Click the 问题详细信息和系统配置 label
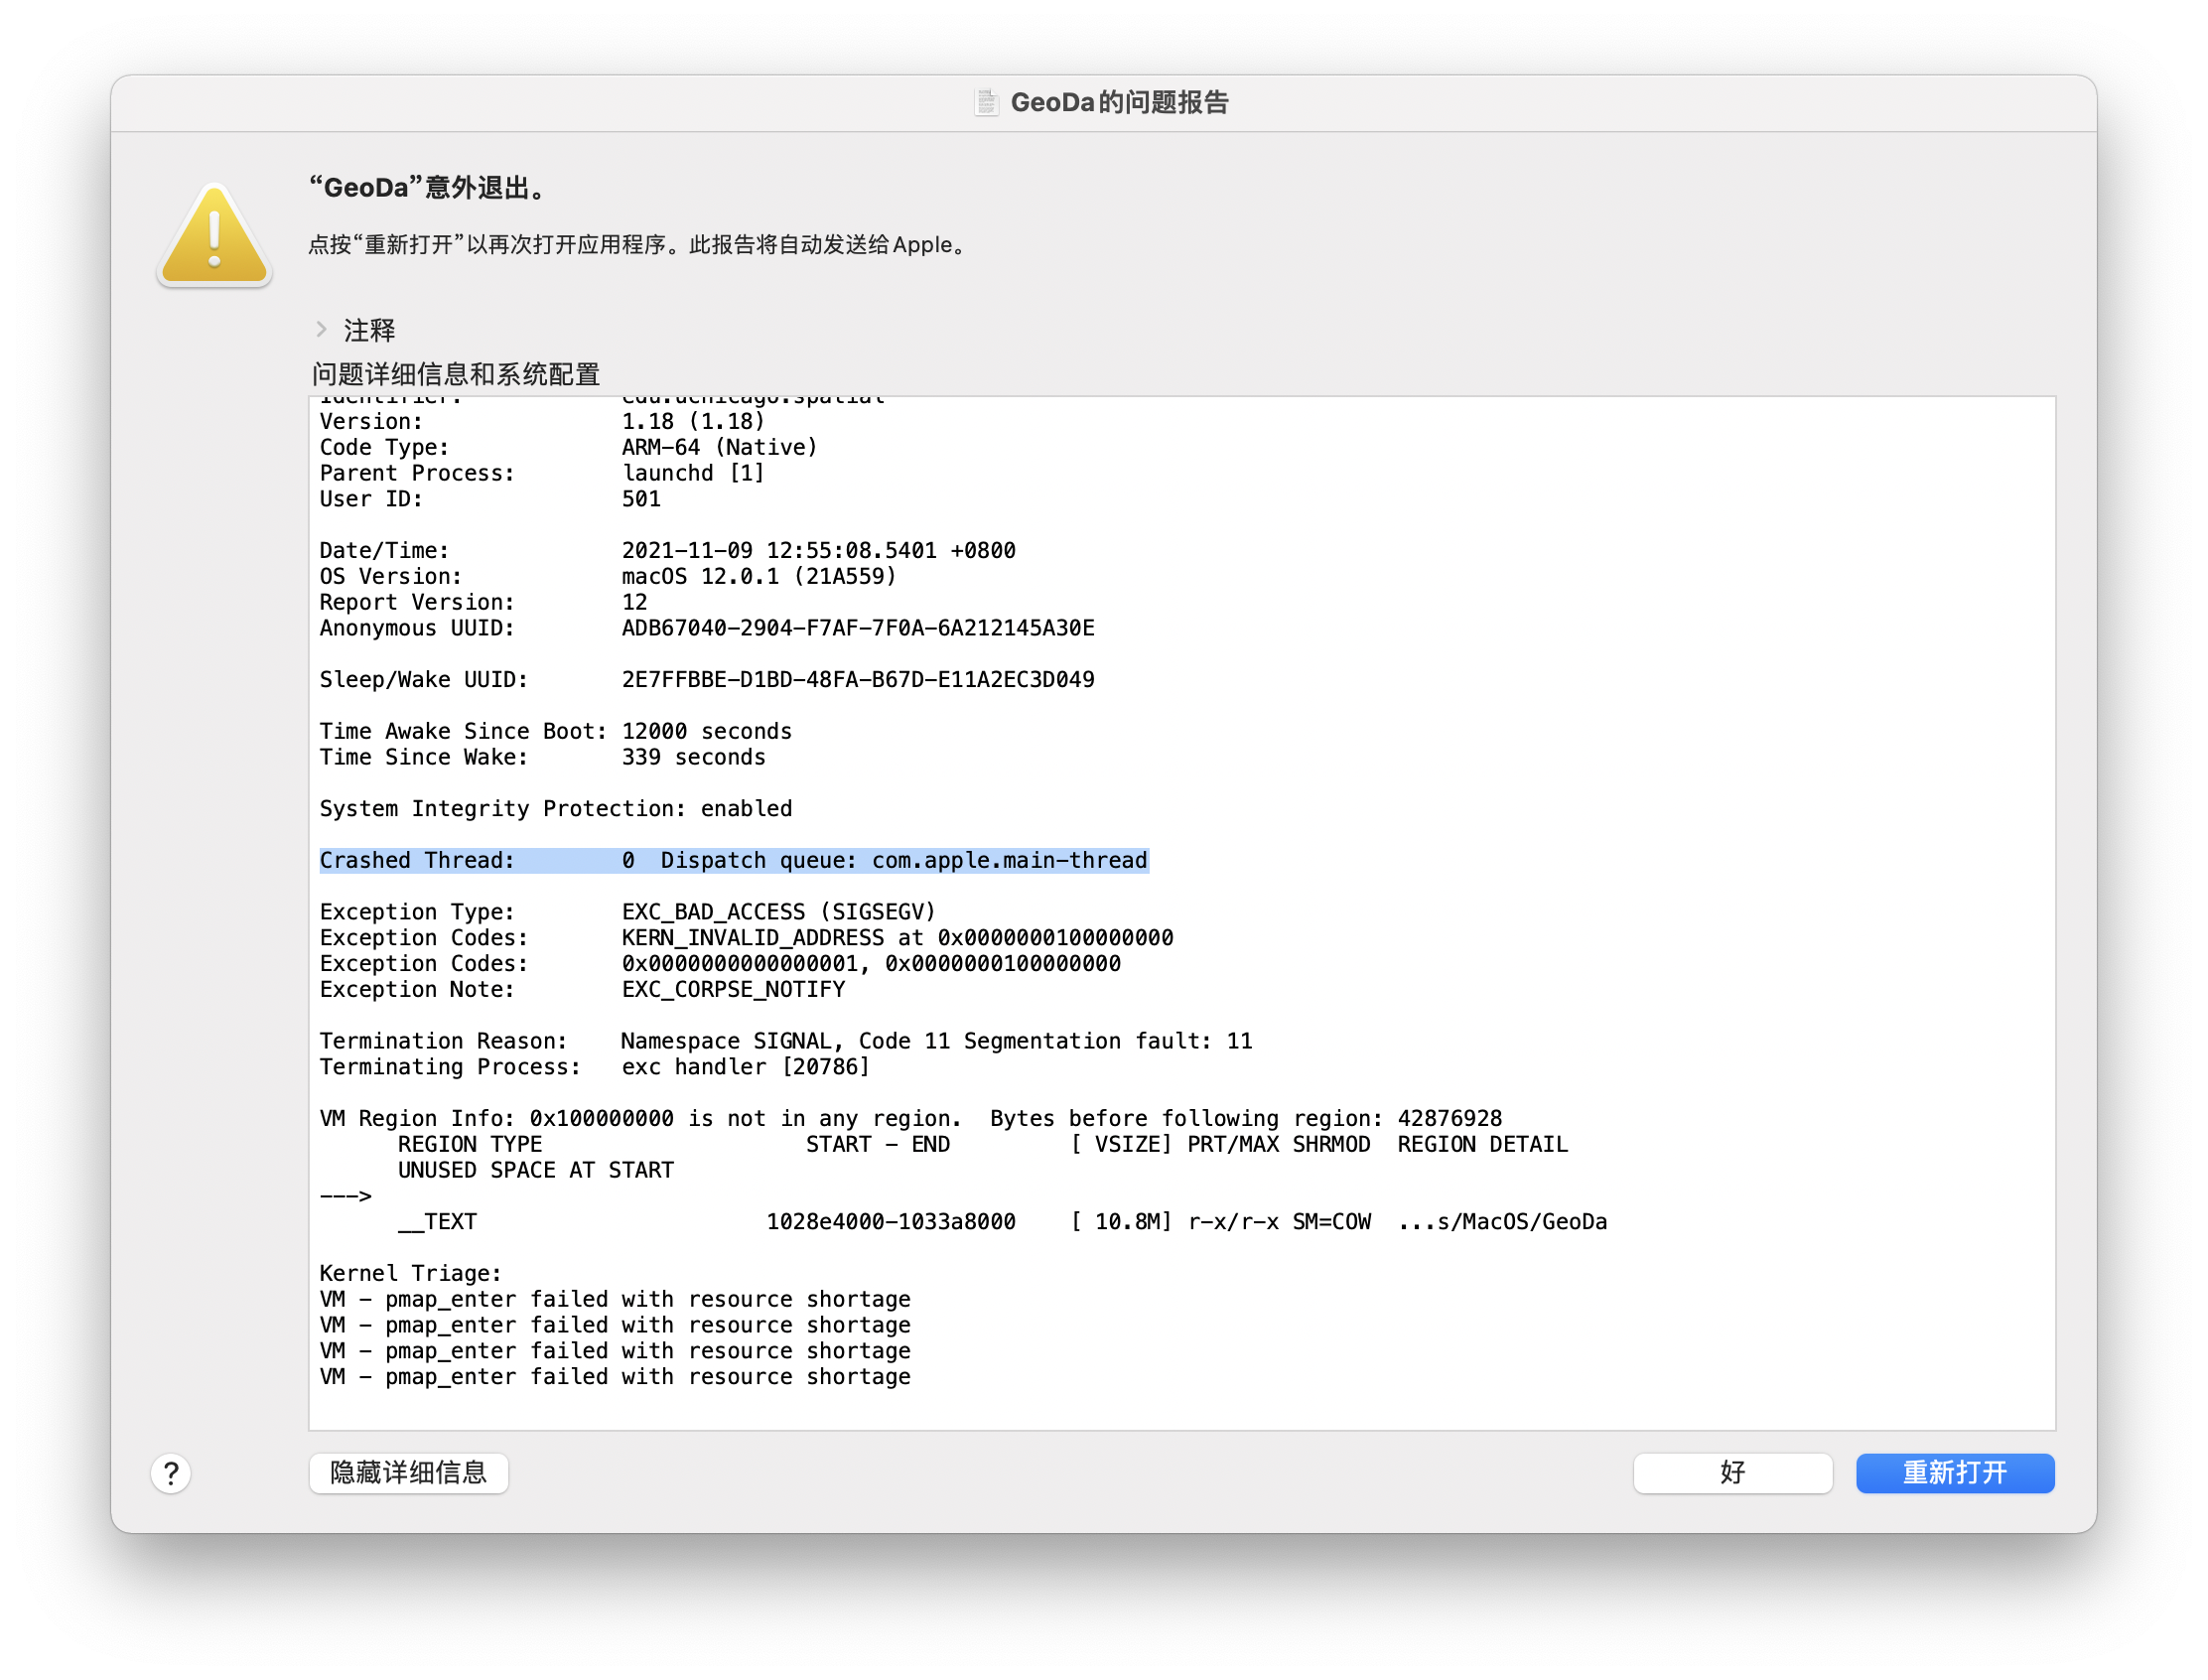2208x1680 pixels. (455, 374)
